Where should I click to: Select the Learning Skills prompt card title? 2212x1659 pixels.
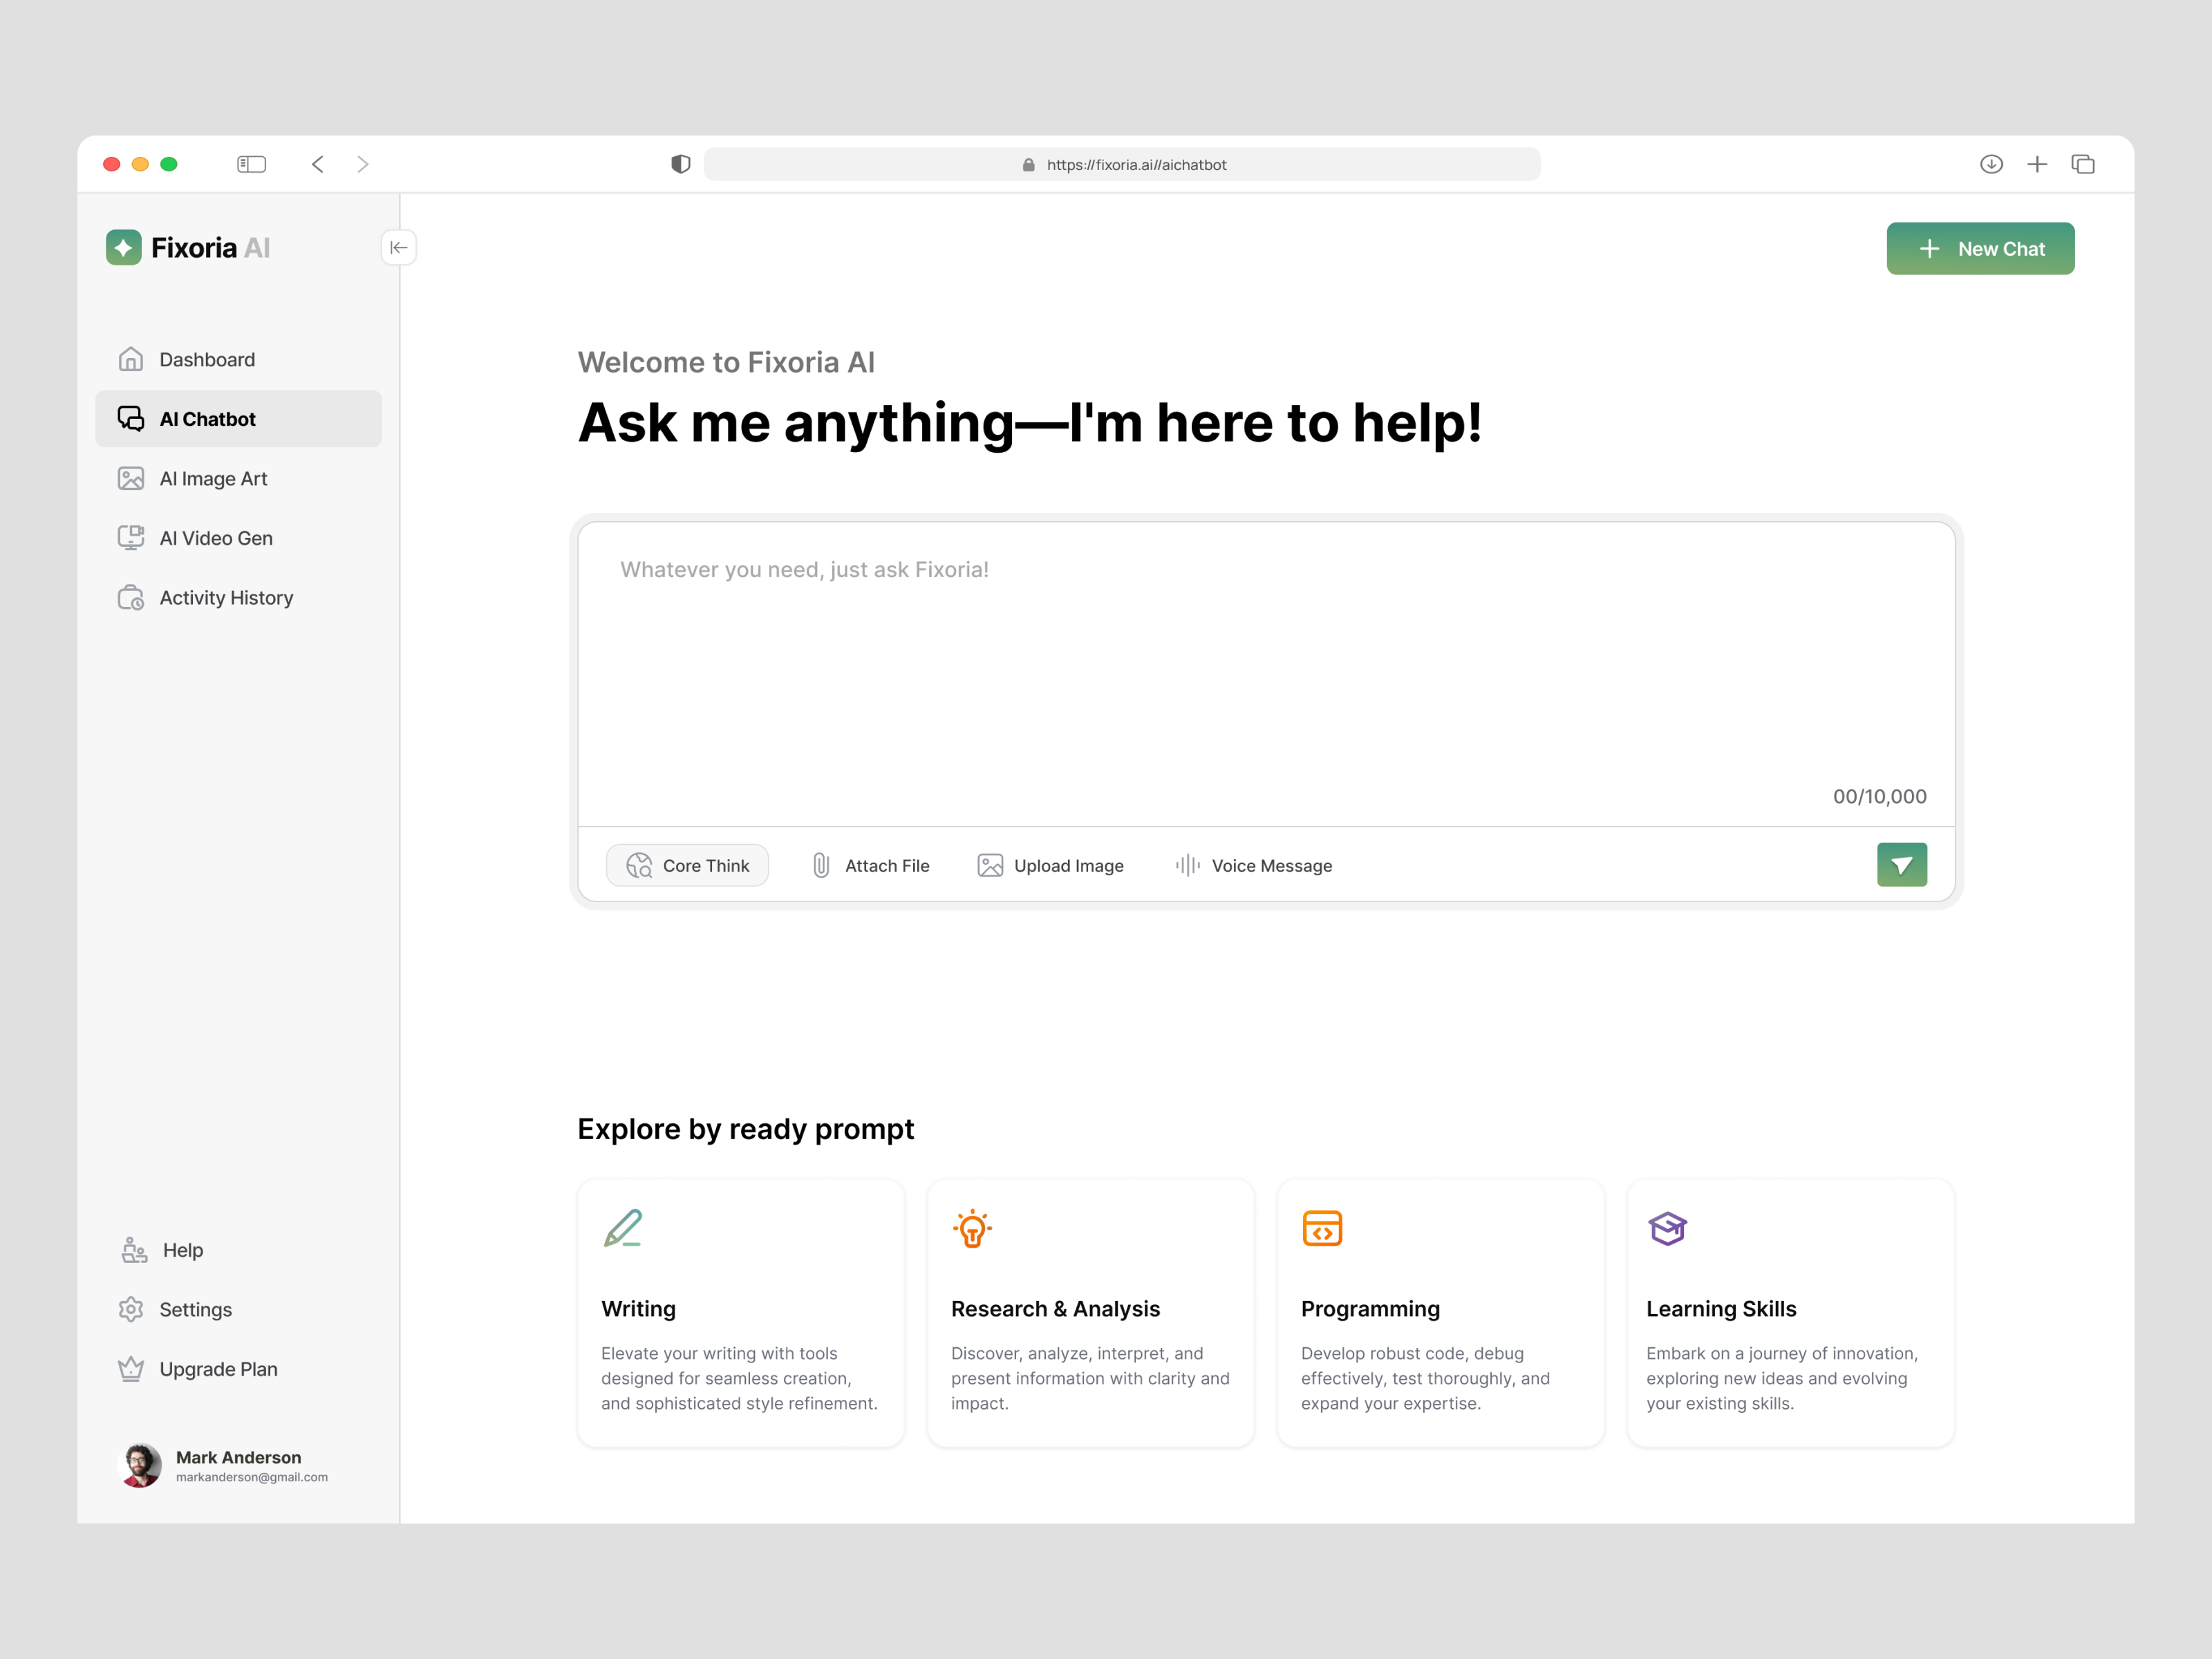(x=1721, y=1309)
